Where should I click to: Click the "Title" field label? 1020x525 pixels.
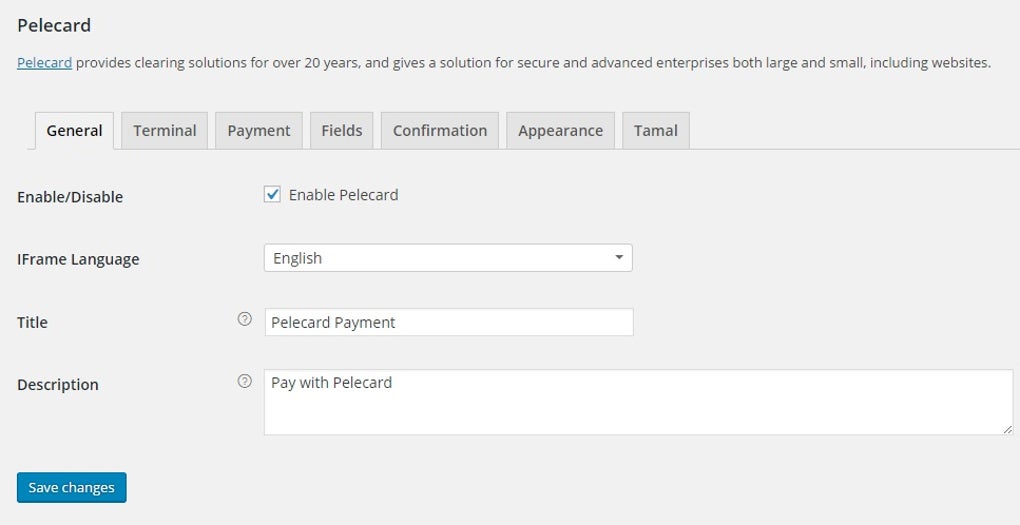click(32, 322)
